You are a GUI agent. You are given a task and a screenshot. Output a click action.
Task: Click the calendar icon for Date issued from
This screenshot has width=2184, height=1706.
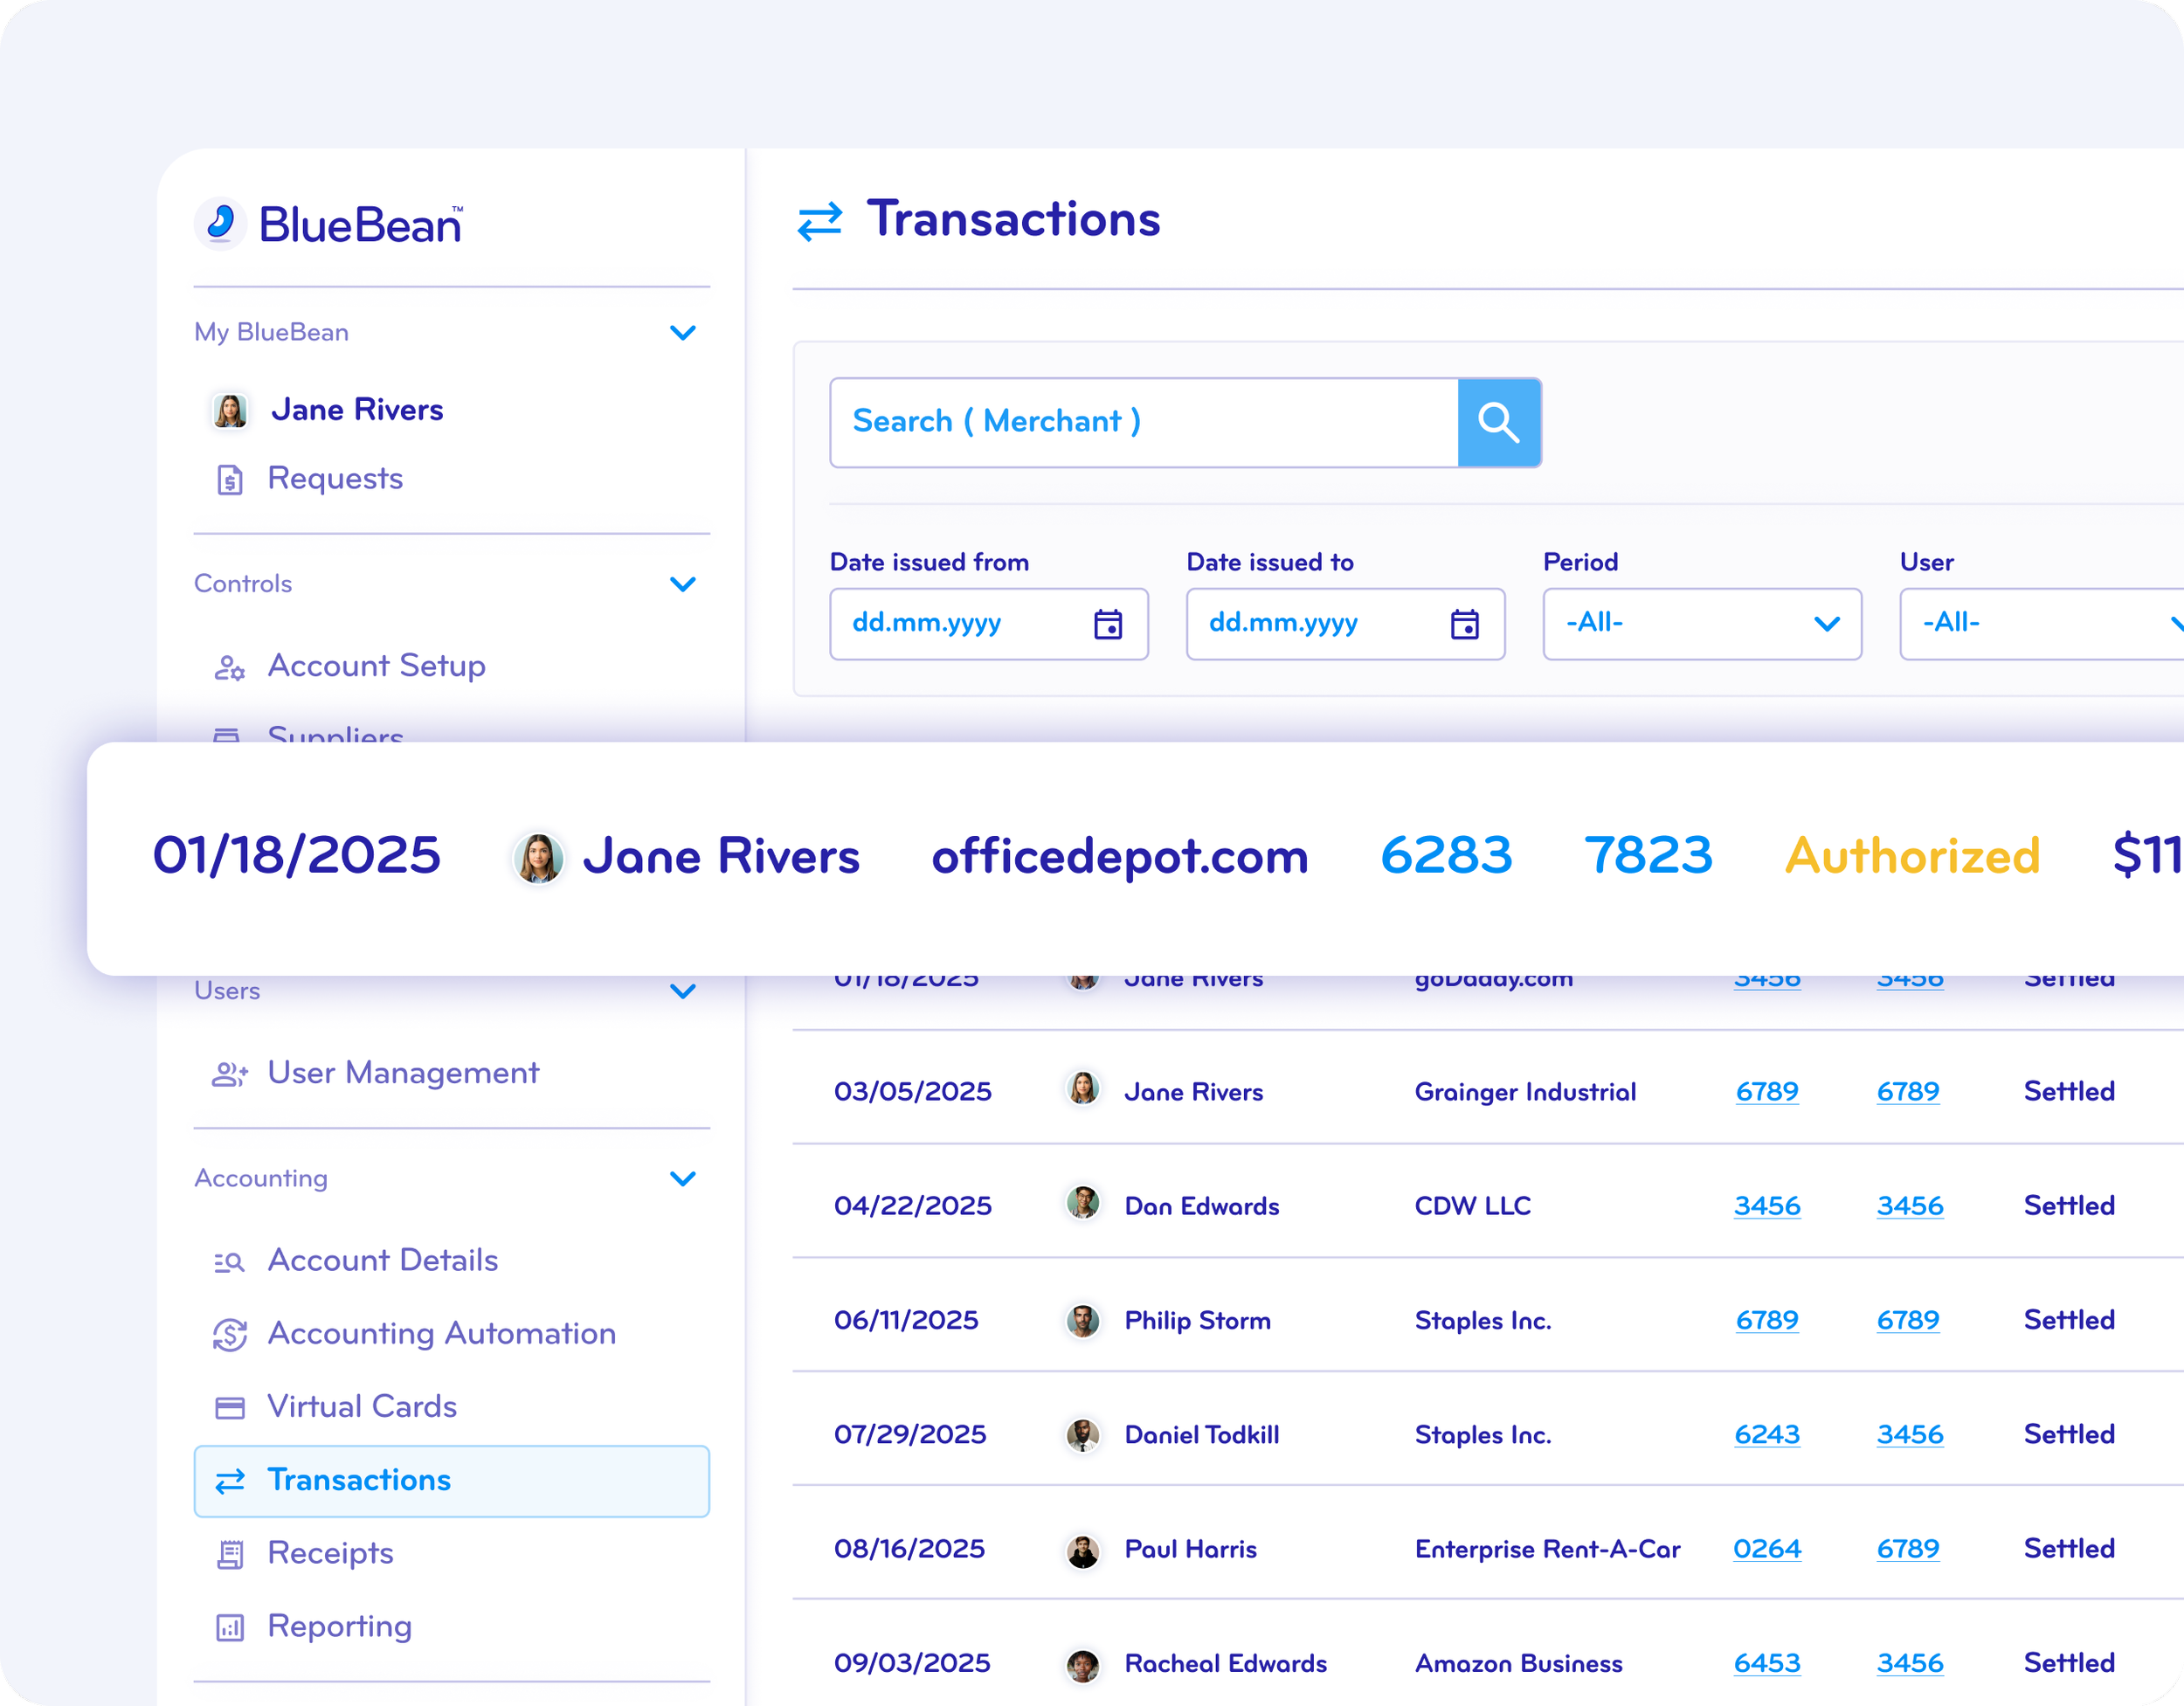click(1107, 624)
